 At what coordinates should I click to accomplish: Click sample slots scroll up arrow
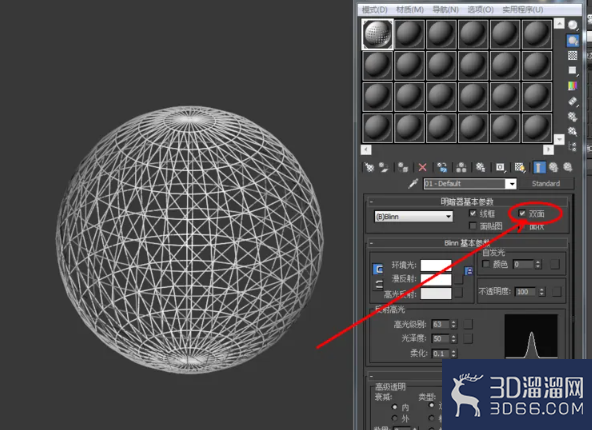click(559, 23)
